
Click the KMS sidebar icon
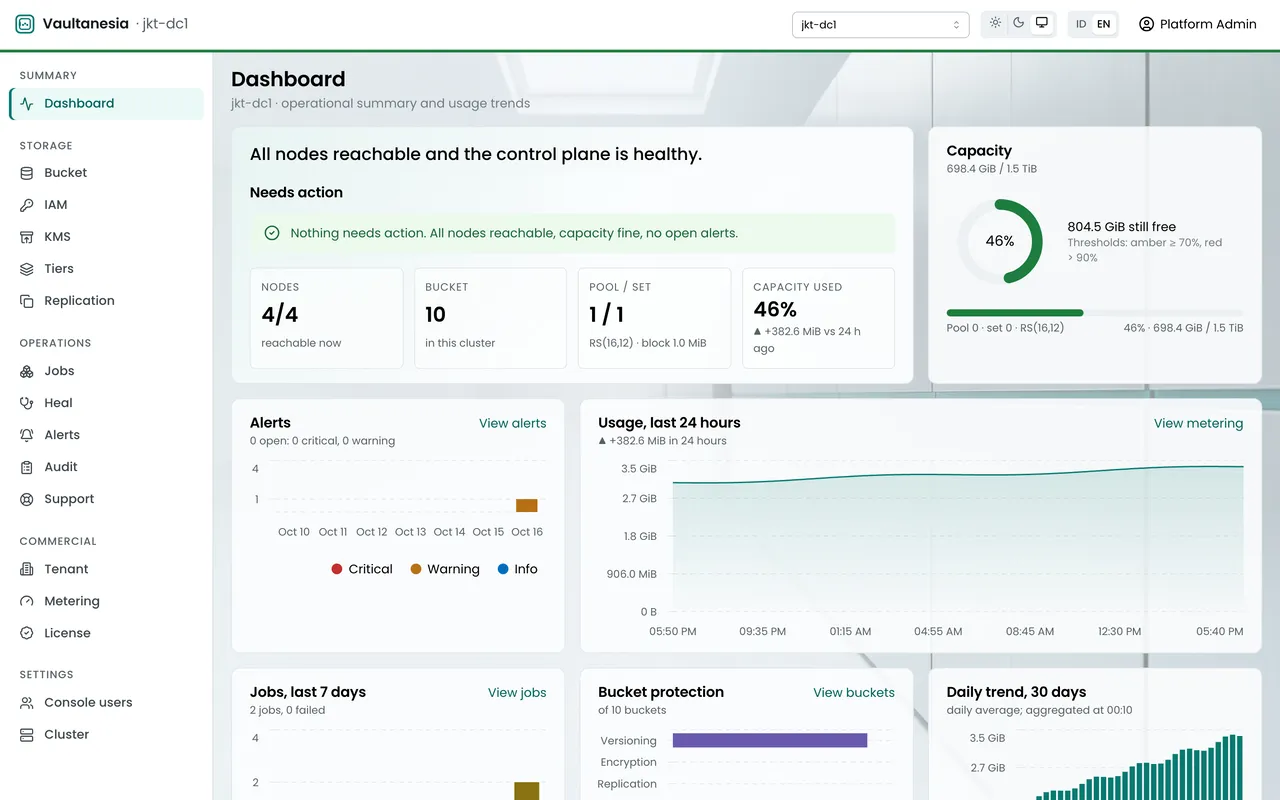click(x=27, y=237)
